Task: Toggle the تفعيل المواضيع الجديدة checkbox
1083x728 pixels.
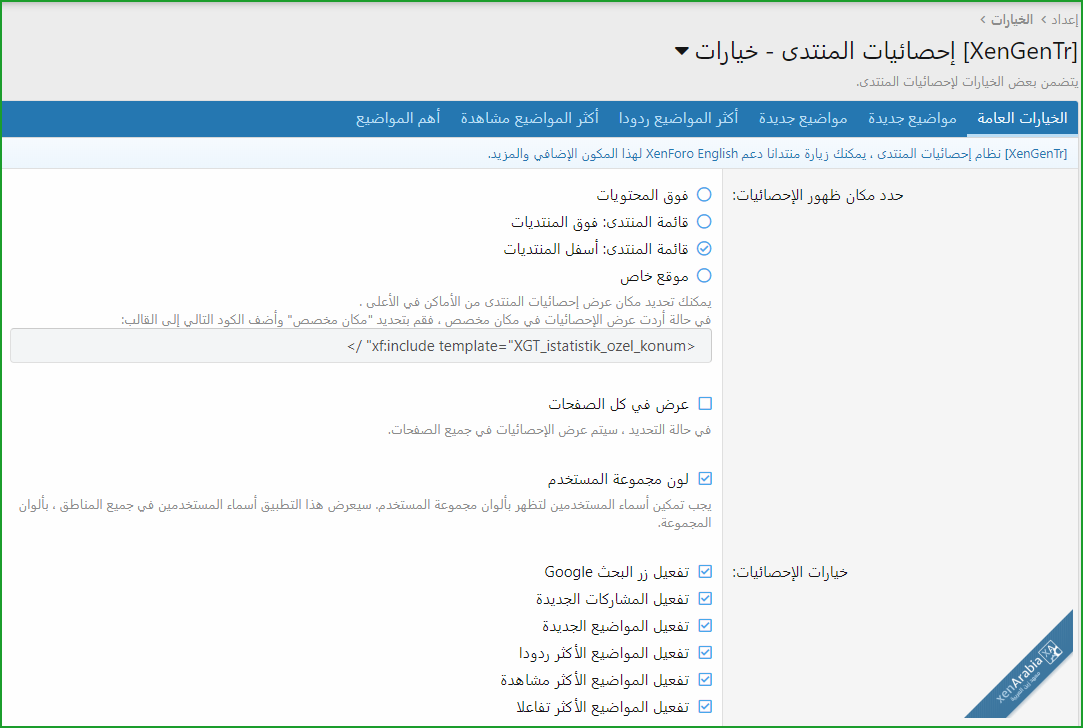Action: pos(705,626)
